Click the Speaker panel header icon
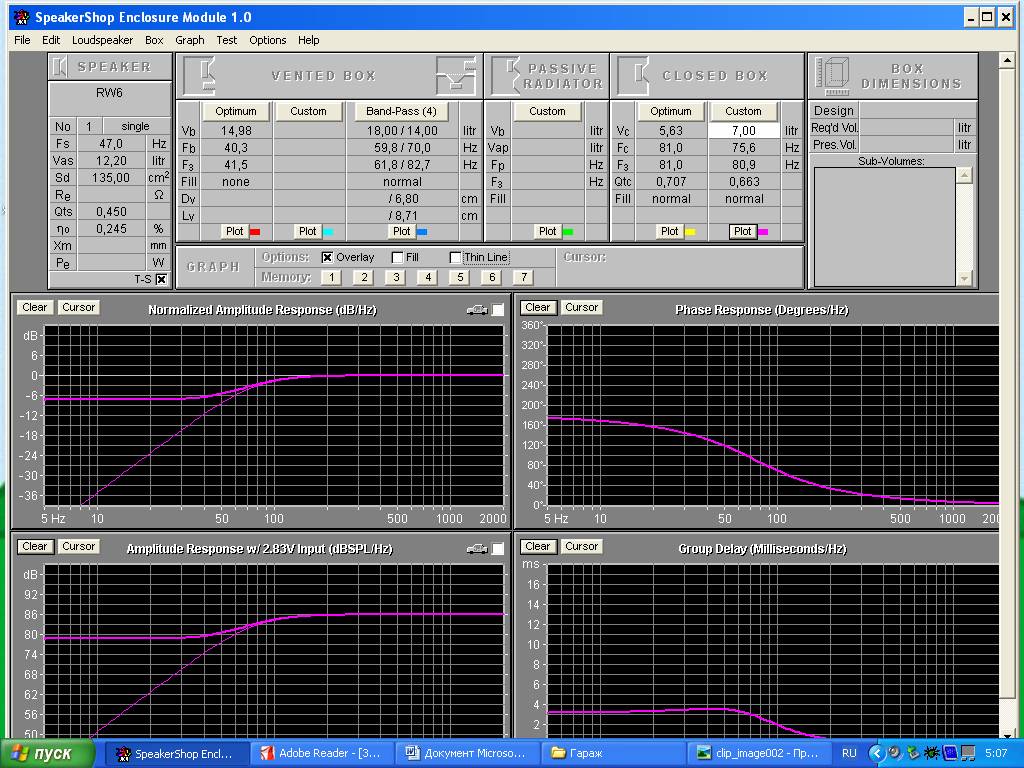The image size is (1024, 768). pos(61,67)
